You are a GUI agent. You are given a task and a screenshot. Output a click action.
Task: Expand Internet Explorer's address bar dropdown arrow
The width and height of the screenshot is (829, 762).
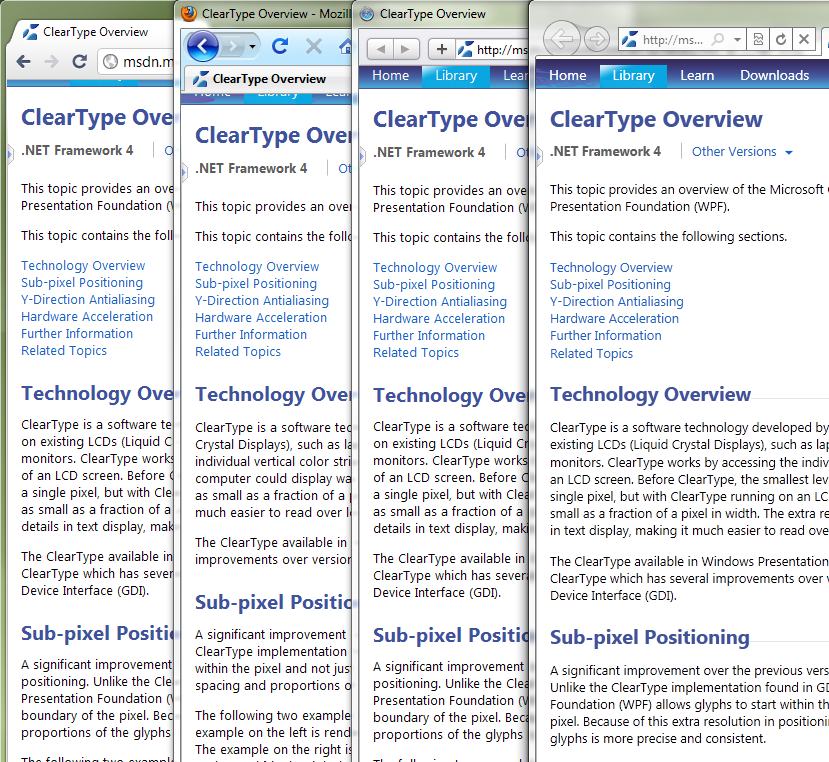click(x=737, y=39)
